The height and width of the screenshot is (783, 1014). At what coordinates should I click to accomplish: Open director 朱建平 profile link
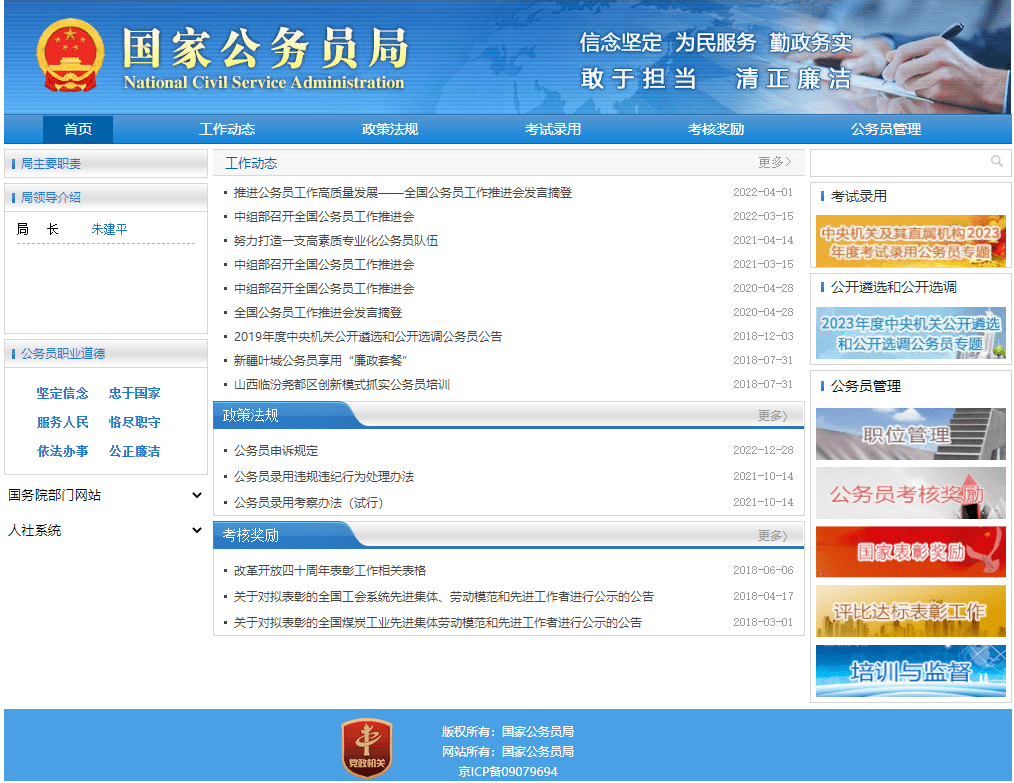point(109,229)
